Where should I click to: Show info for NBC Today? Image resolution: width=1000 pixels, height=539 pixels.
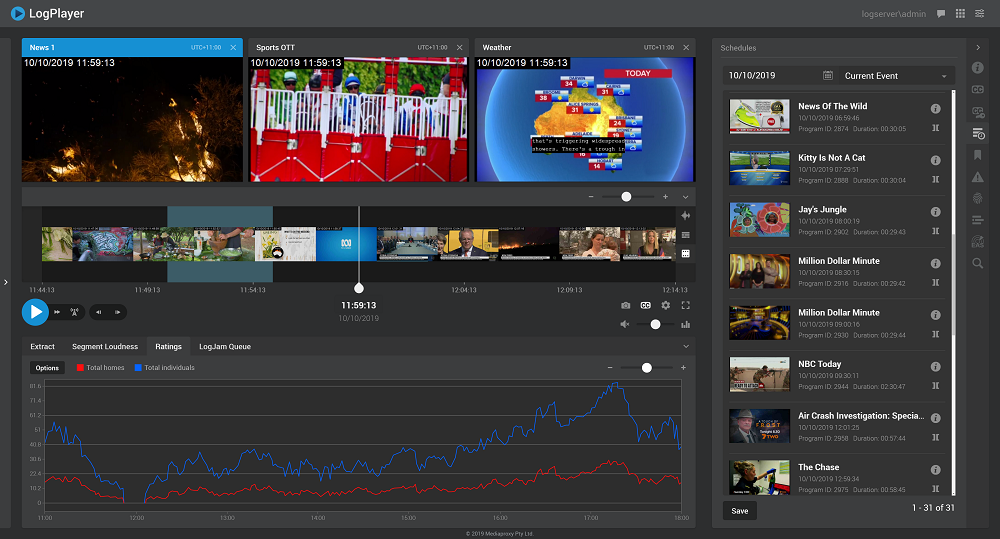coord(936,367)
